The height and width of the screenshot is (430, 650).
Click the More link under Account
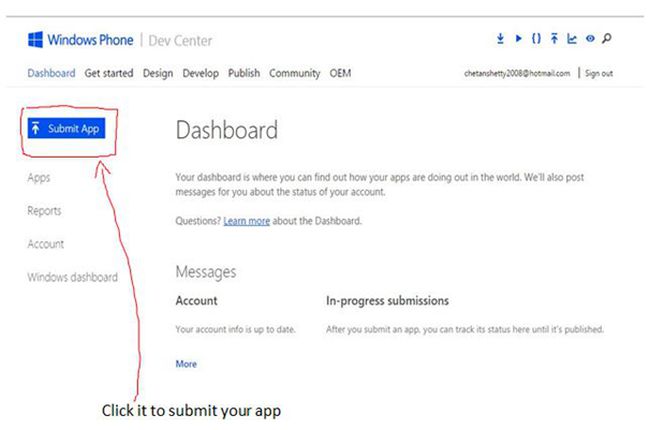[186, 364]
